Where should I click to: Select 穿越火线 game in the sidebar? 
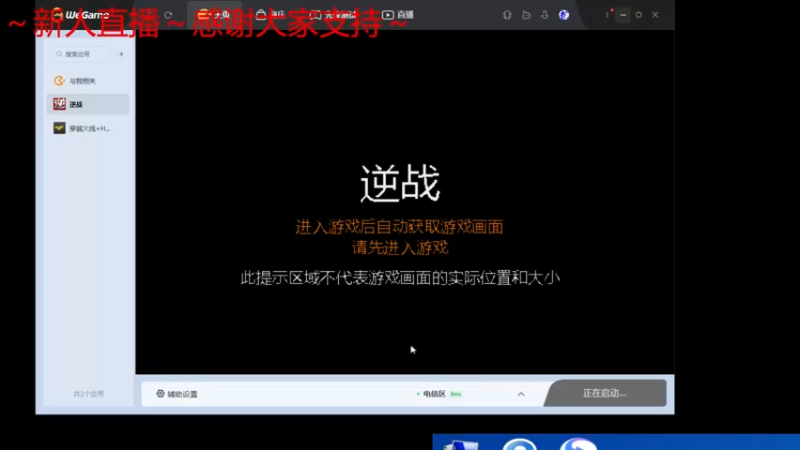(x=87, y=128)
